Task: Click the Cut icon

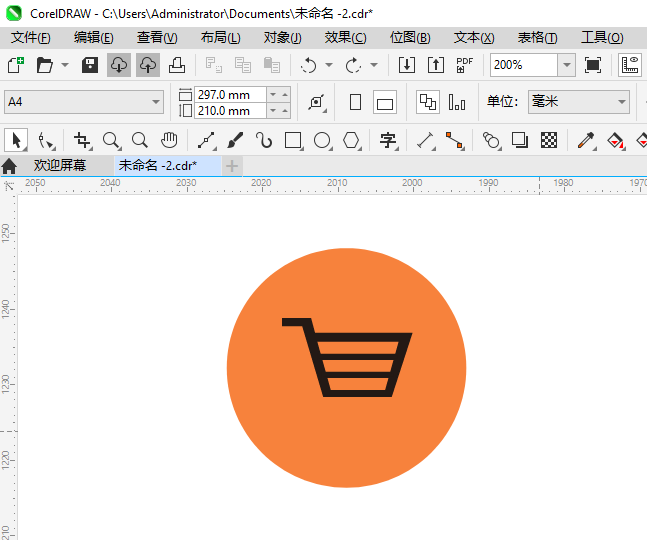Action: pyautogui.click(x=214, y=65)
